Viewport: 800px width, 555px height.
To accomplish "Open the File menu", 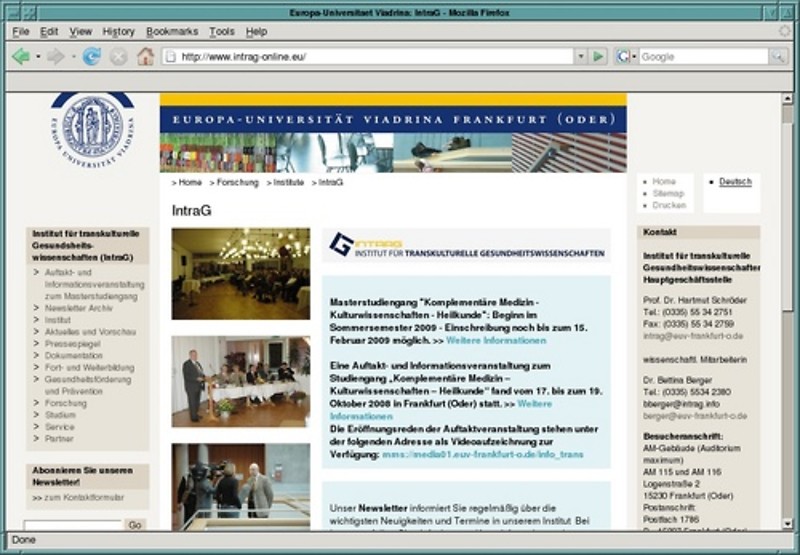I will tap(20, 32).
